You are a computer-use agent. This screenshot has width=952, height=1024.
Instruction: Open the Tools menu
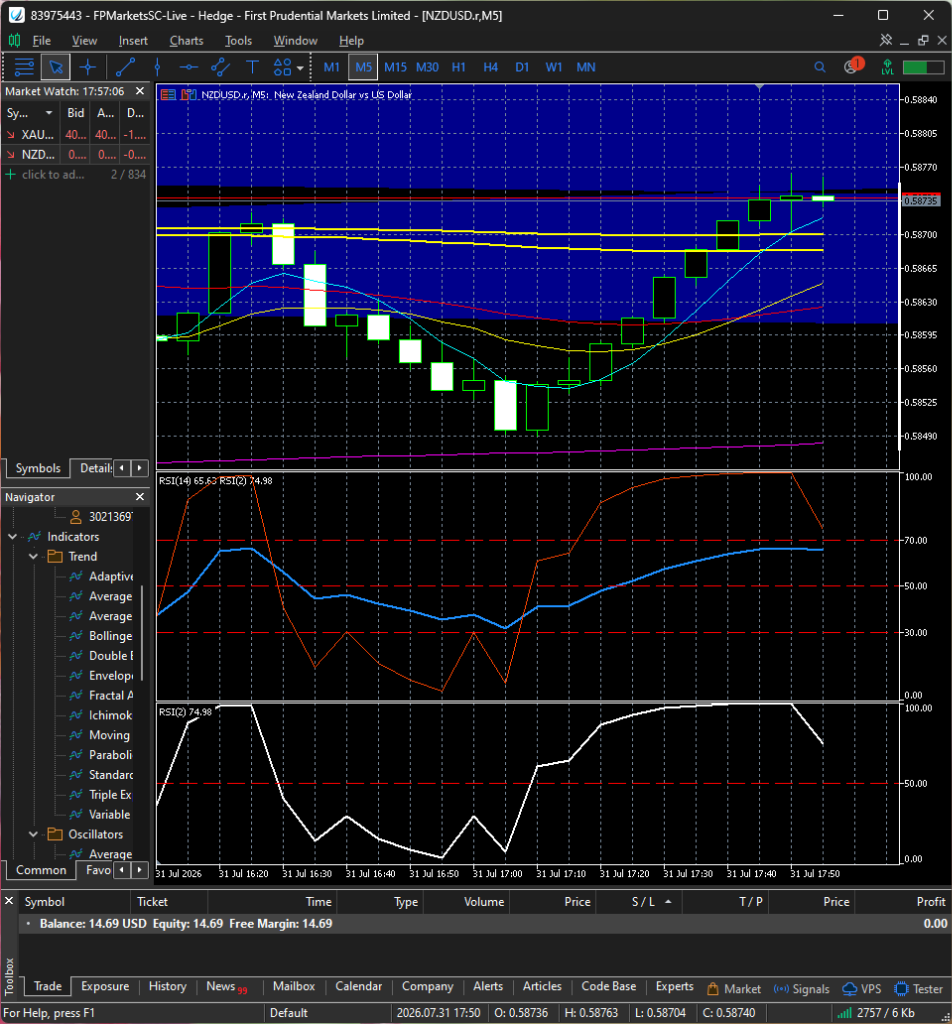click(238, 40)
